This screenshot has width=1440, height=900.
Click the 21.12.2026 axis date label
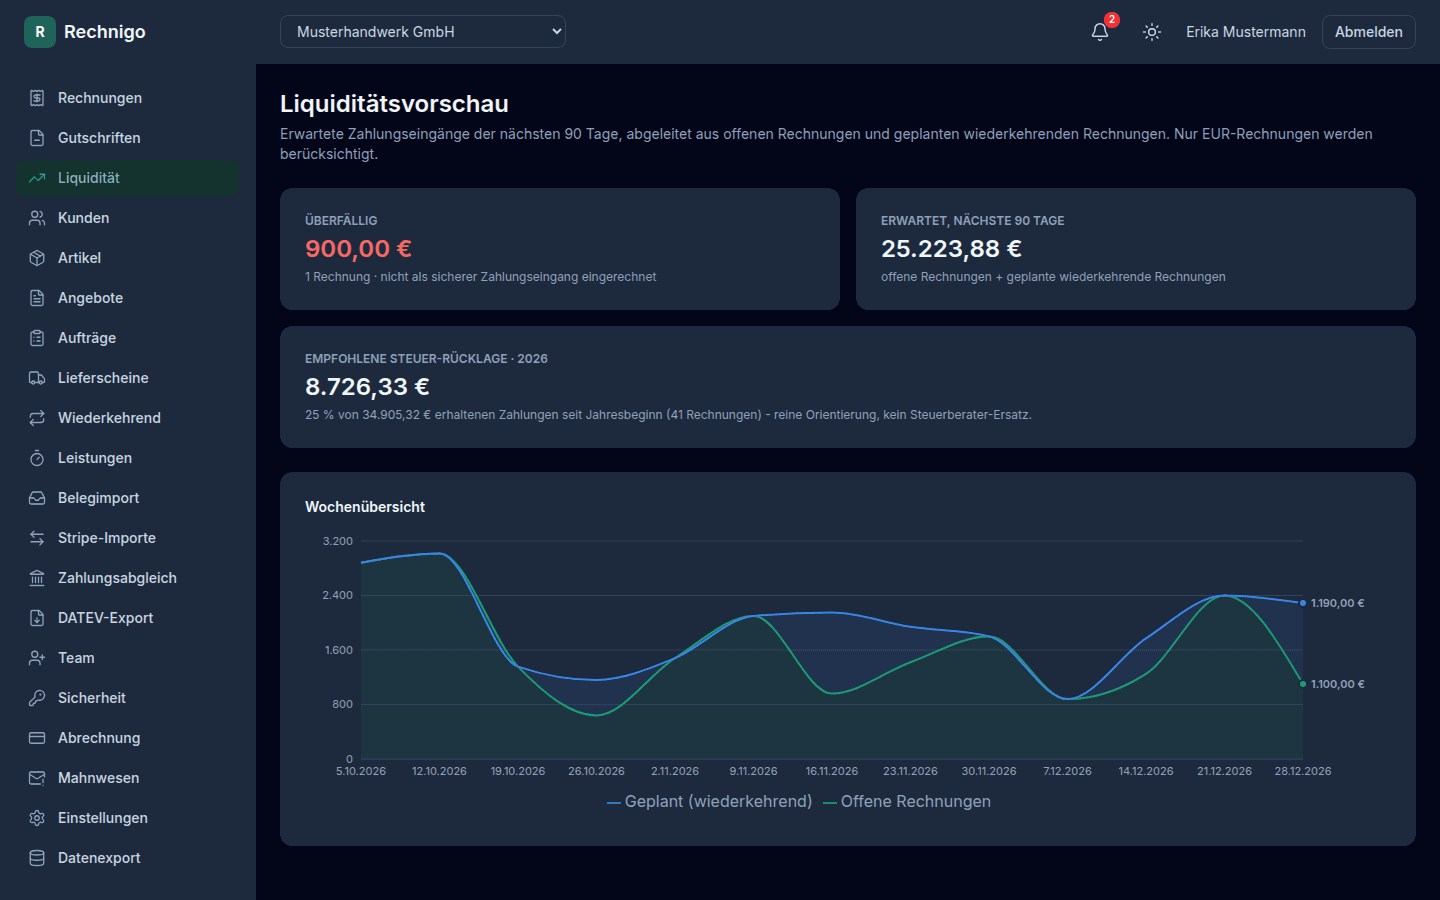pos(1224,771)
